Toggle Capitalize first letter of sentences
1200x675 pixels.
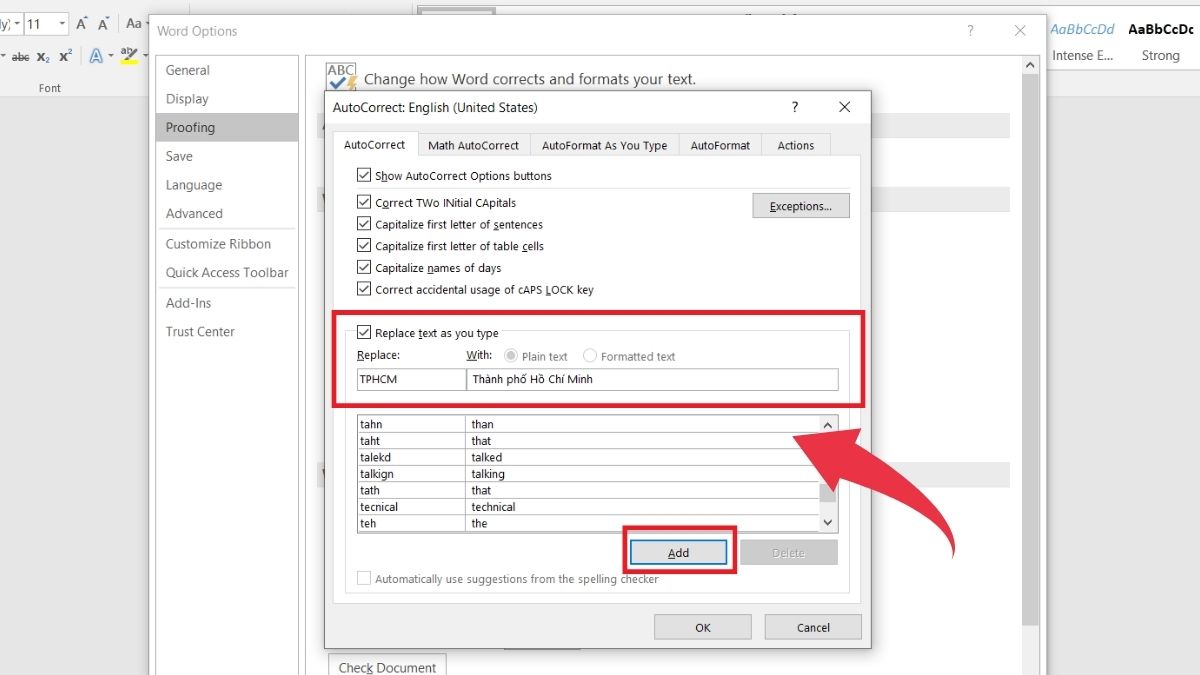coord(364,224)
